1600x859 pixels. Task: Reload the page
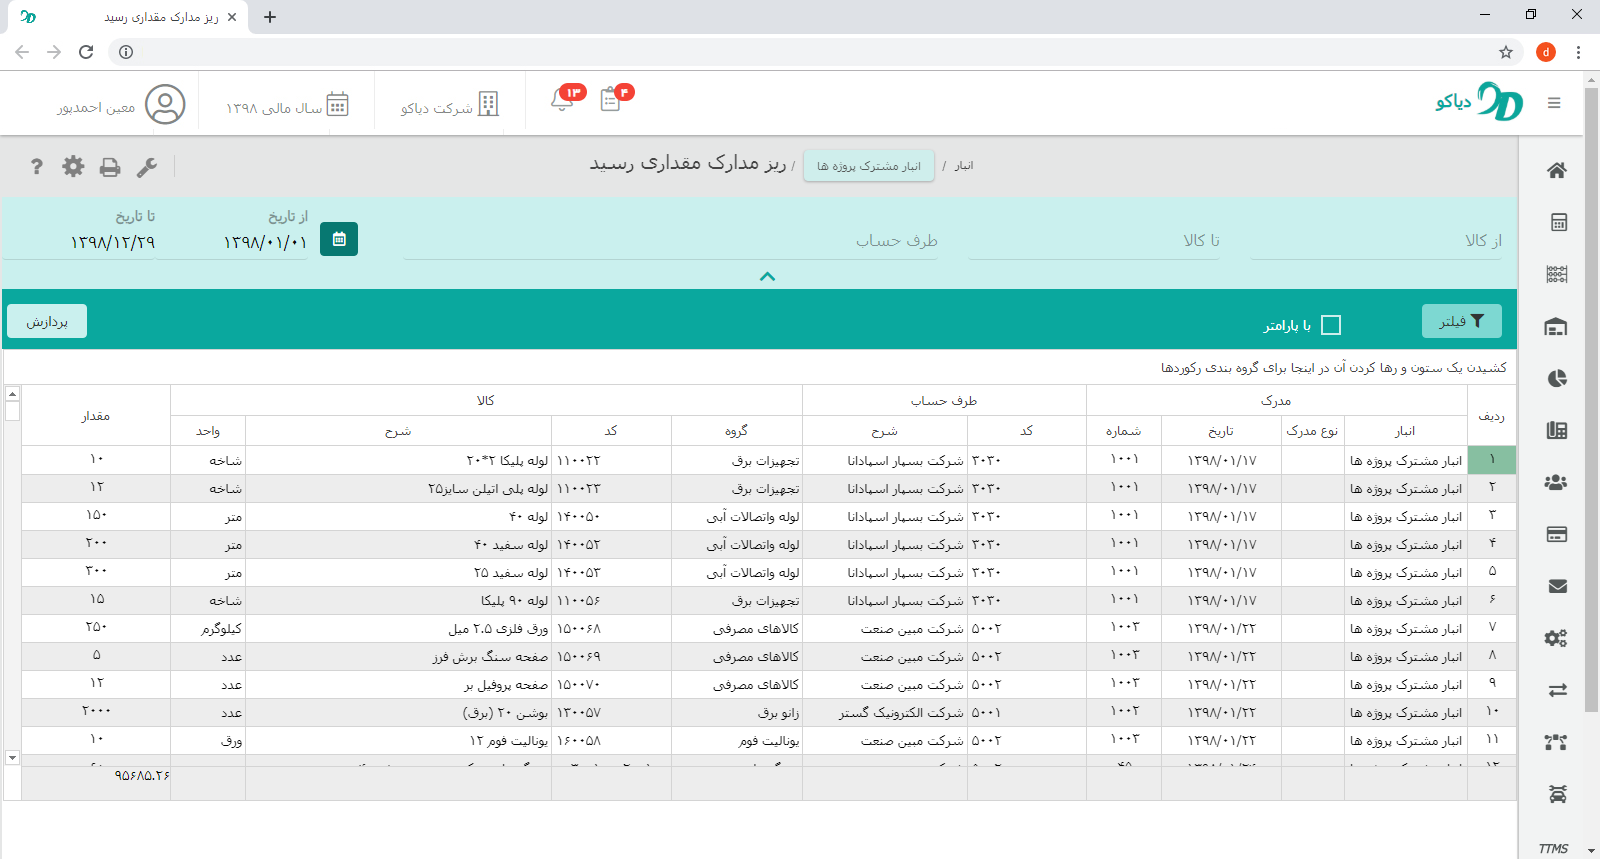[x=86, y=52]
